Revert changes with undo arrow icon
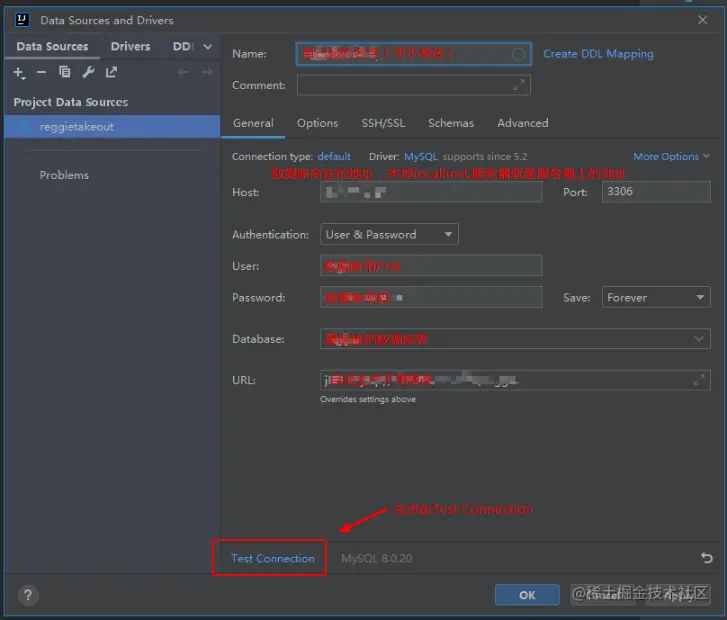This screenshot has width=727, height=620. tap(707, 558)
